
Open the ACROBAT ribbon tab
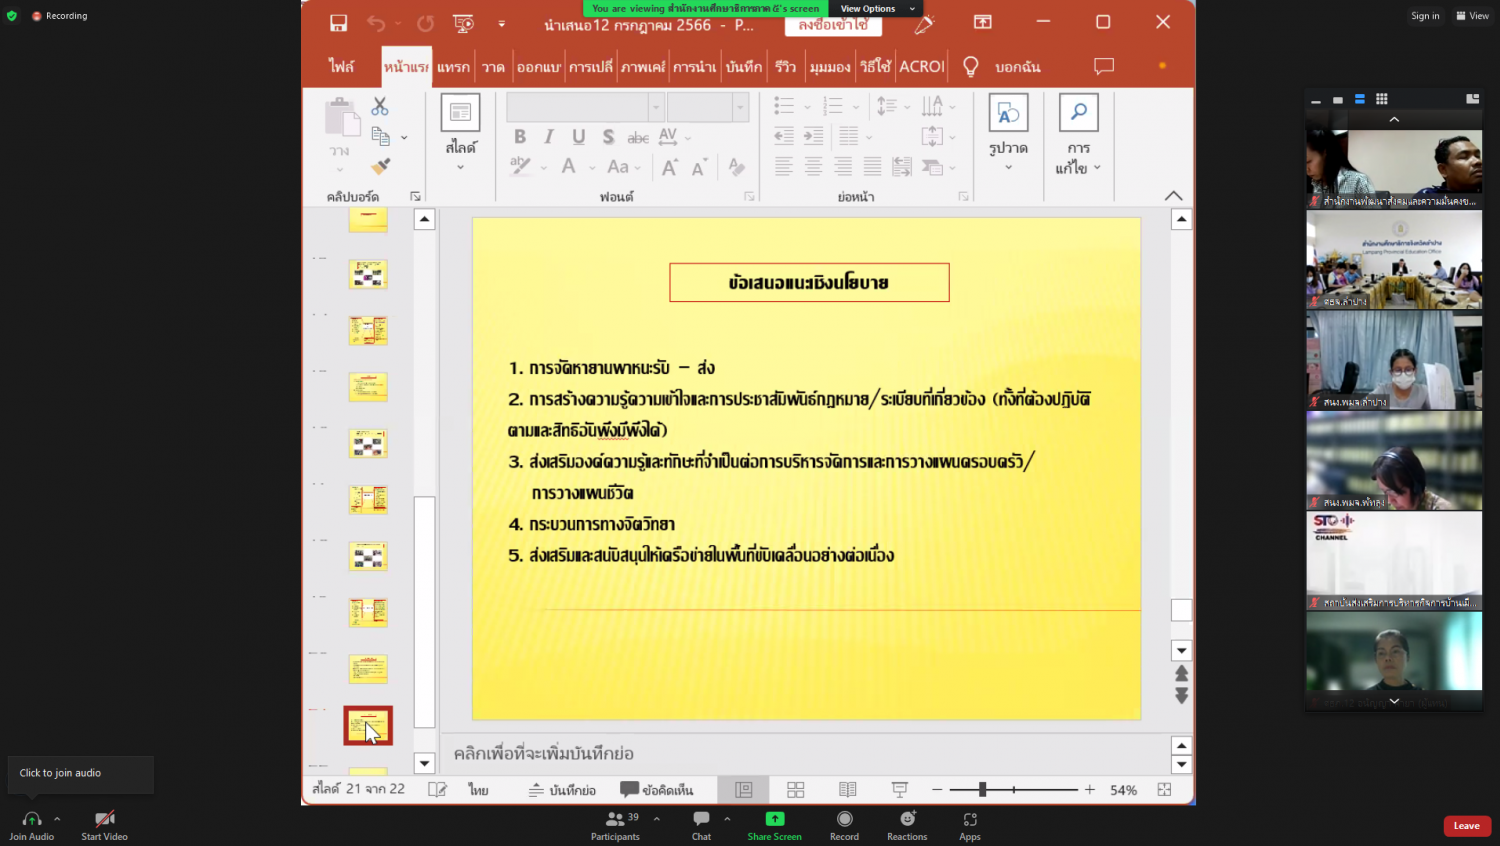pos(922,67)
